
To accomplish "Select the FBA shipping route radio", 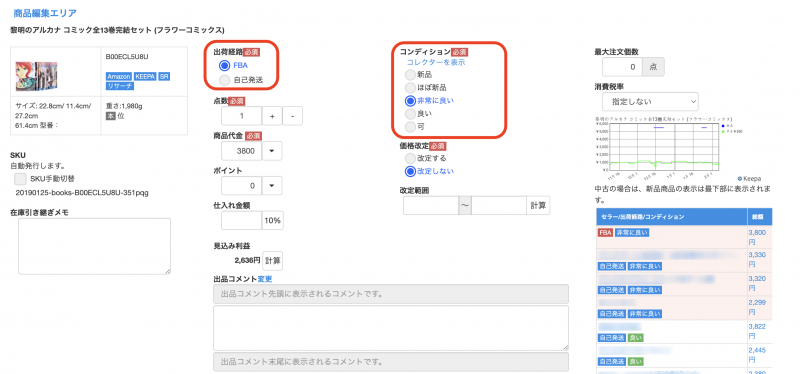I will (224, 65).
